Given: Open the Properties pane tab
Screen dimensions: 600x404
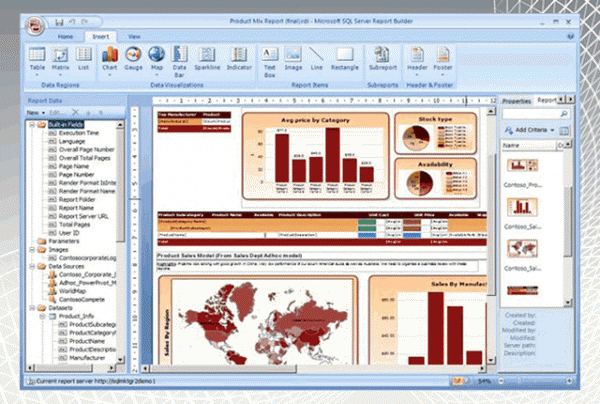Looking at the screenshot, I should click(x=516, y=101).
